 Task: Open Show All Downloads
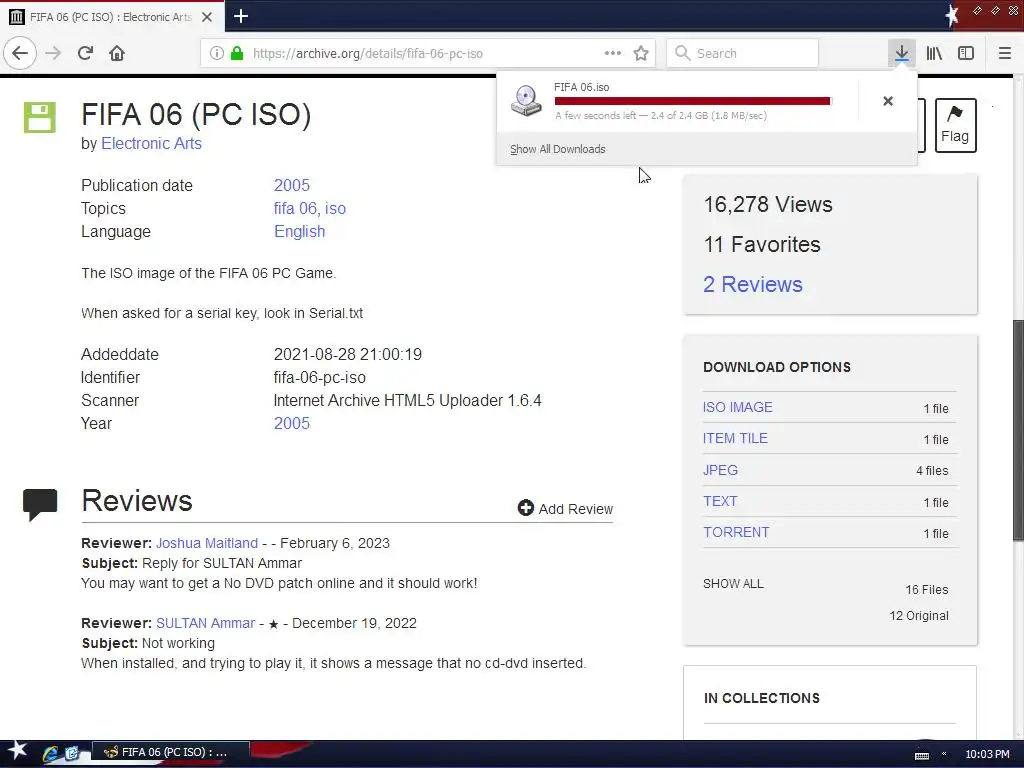[558, 149]
